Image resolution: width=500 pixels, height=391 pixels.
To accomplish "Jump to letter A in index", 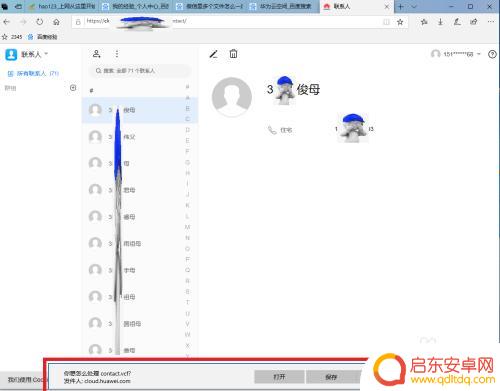I will pyautogui.click(x=188, y=98).
